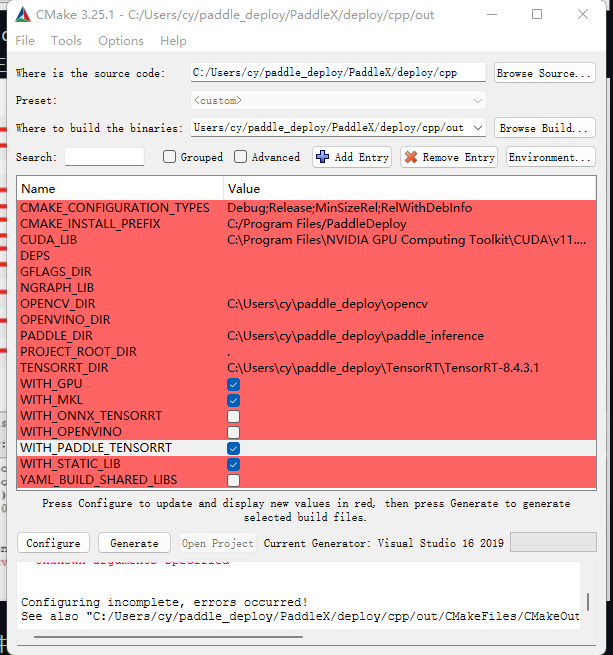Click the configure progress bar
Viewport: 613px width, 655px height.
point(553,542)
